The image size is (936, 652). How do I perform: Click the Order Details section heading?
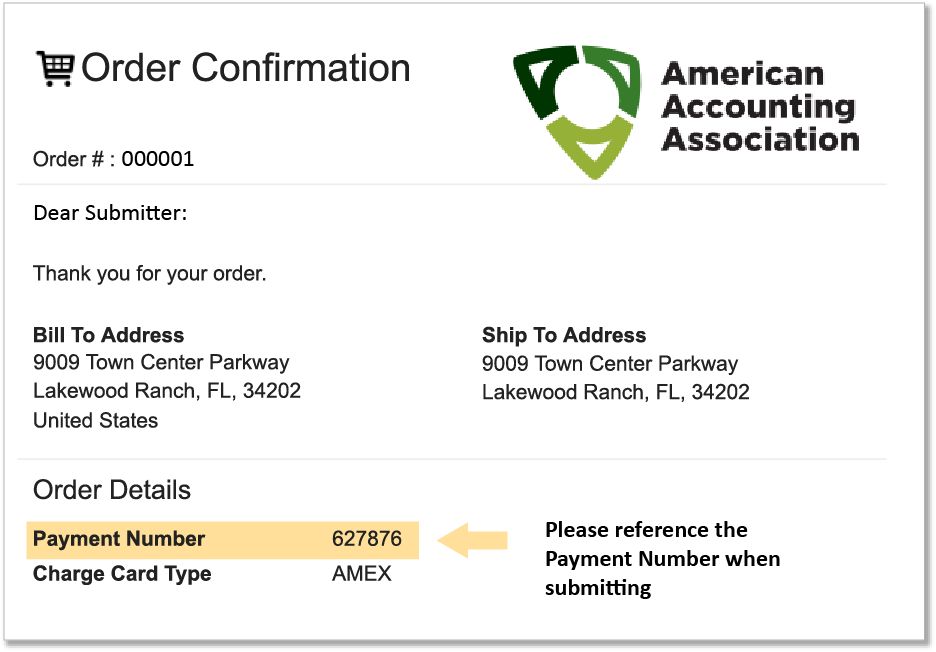coord(112,490)
